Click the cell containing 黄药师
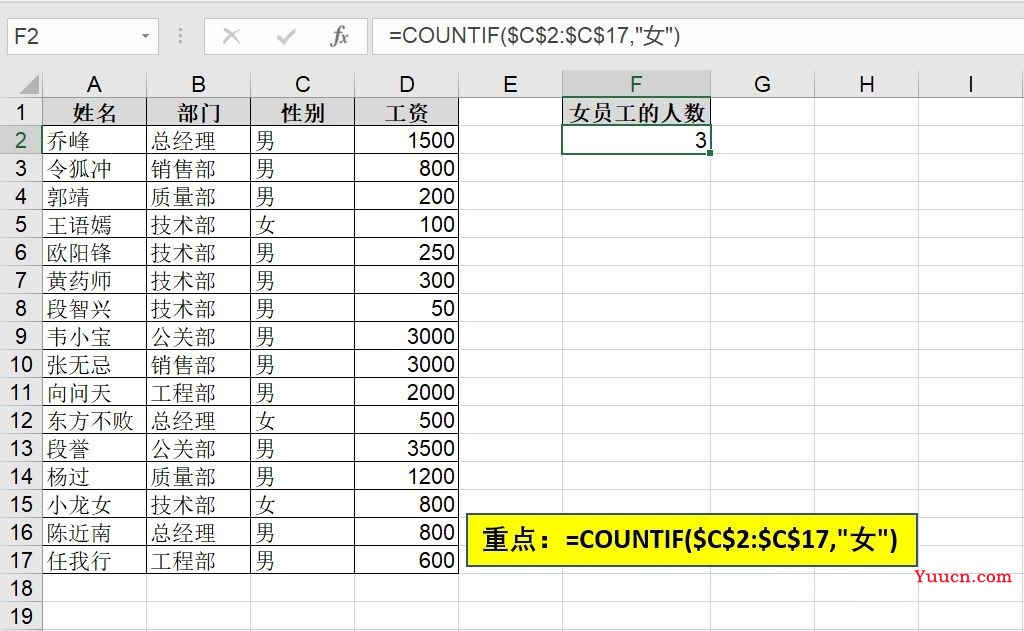1024x631 pixels. [94, 280]
